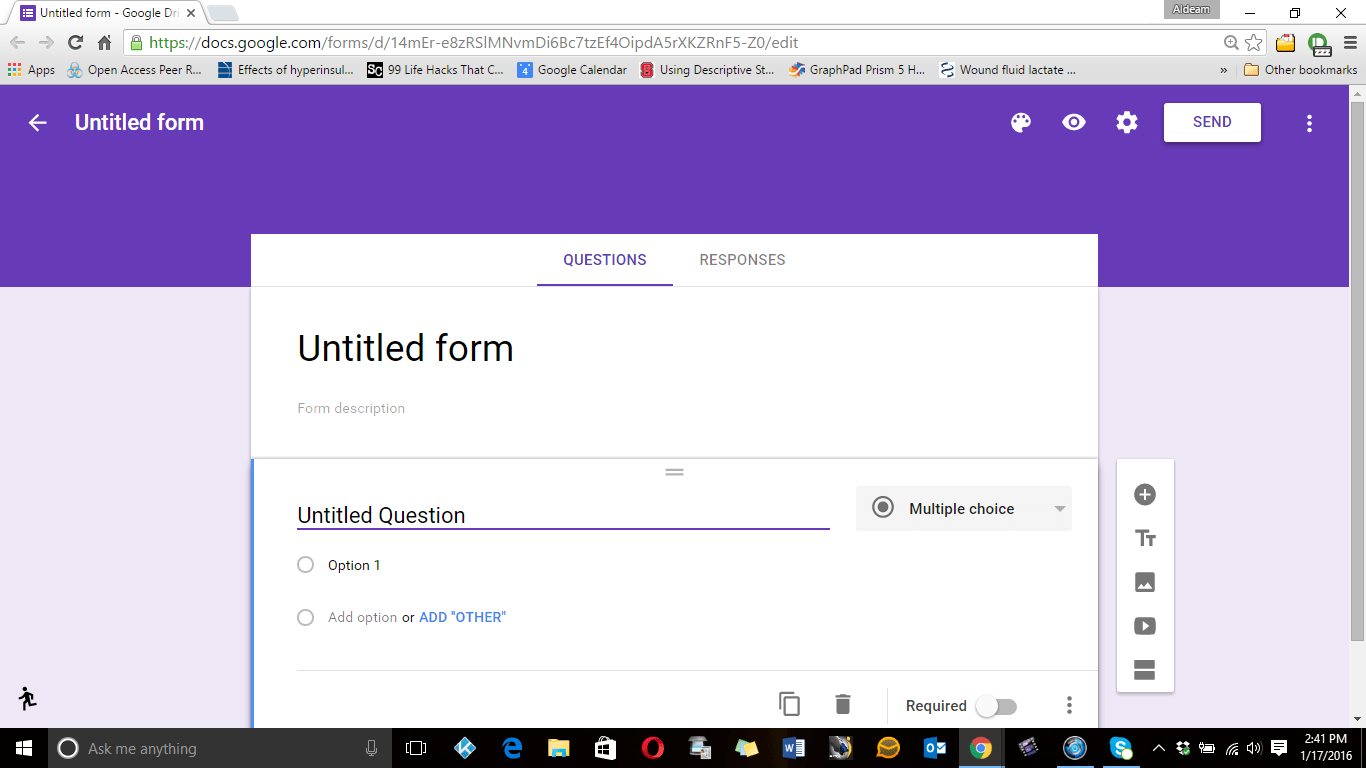Open the form's top-right more menu
Screen dimensions: 1366x768
(1309, 124)
